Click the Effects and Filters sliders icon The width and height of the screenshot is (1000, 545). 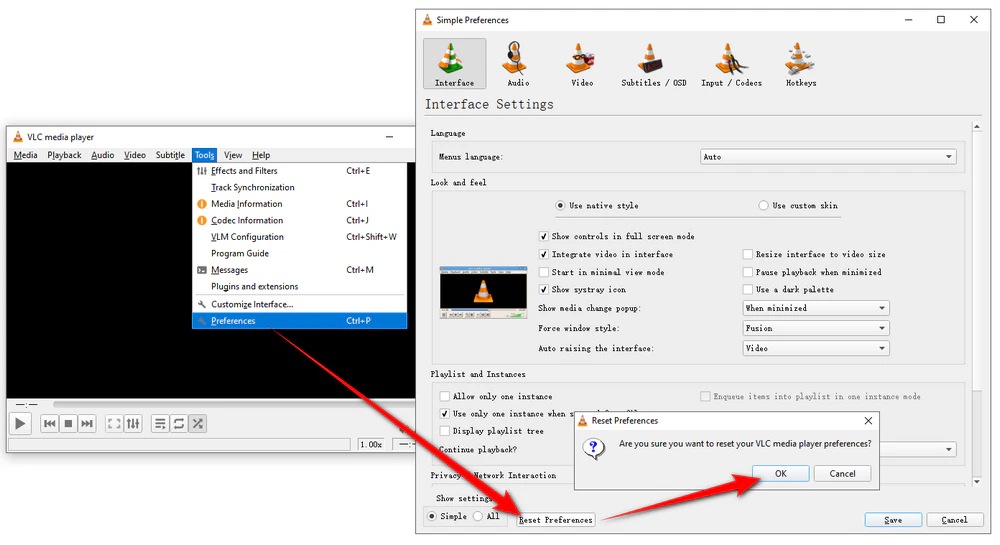[202, 171]
